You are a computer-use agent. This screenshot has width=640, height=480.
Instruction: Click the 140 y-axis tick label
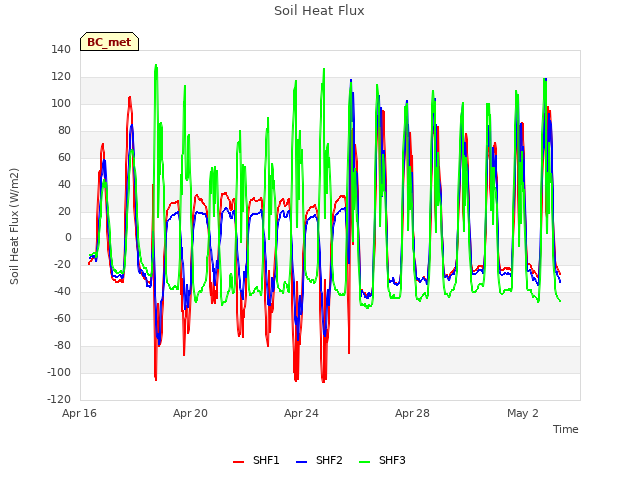click(x=61, y=50)
